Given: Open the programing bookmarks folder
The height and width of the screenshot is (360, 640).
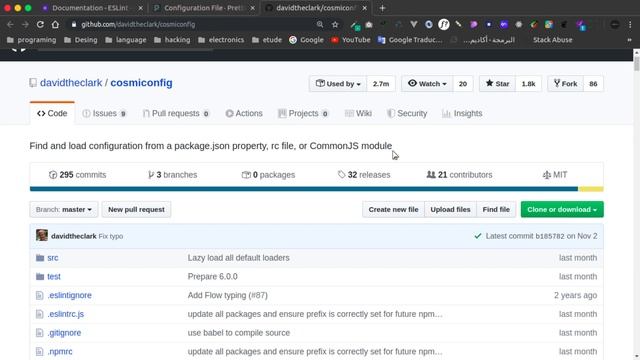Looking at the screenshot, I should (31, 40).
